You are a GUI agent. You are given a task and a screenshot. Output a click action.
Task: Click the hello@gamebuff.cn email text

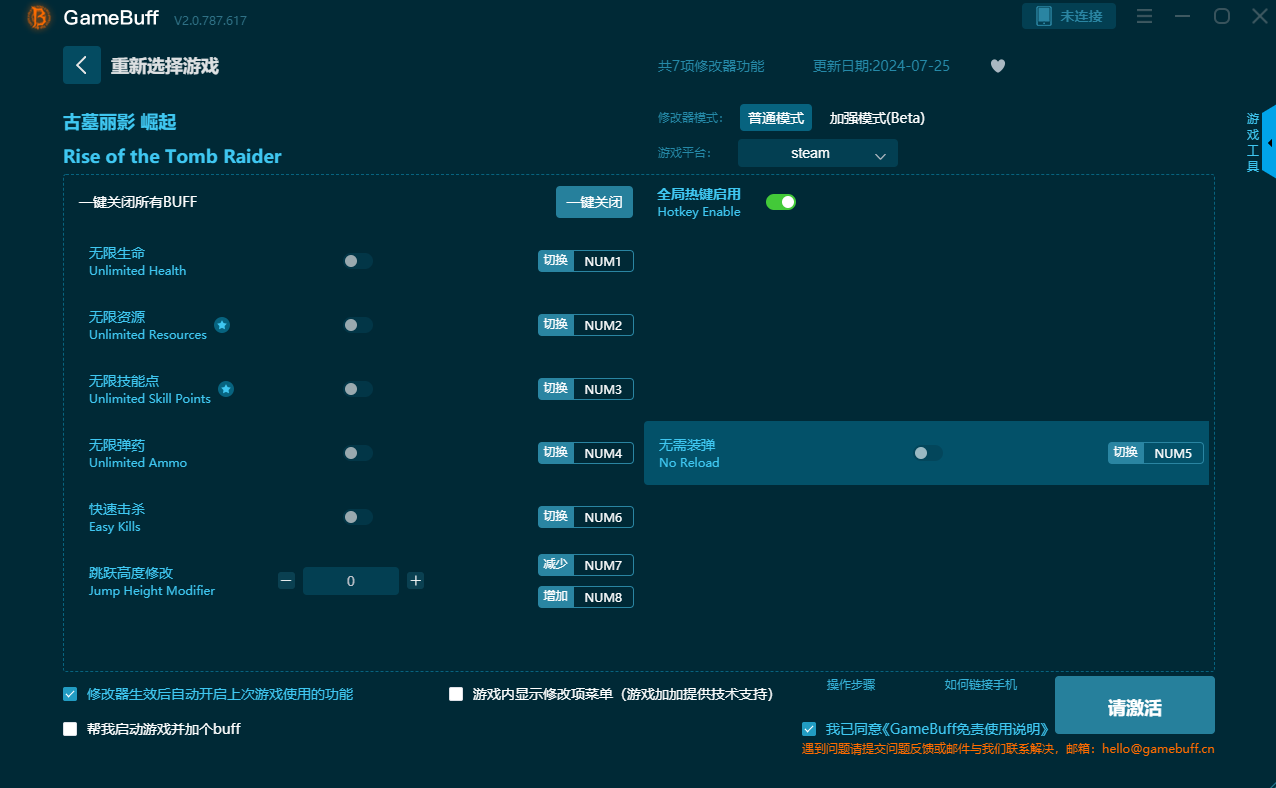1158,749
